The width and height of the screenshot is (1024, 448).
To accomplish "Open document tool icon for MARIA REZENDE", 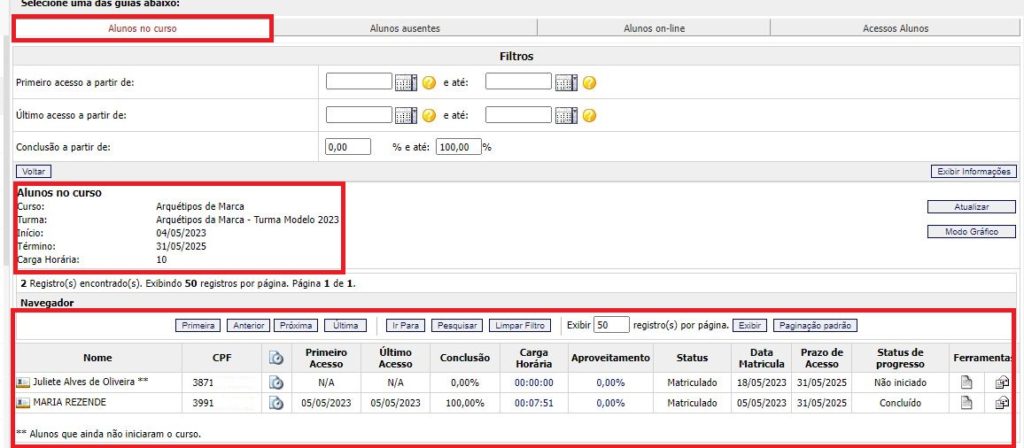I will pos(966,403).
